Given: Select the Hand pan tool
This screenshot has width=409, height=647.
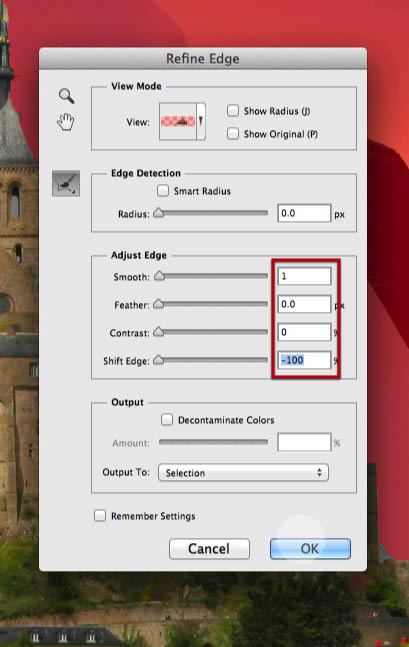Looking at the screenshot, I should click(x=66, y=122).
